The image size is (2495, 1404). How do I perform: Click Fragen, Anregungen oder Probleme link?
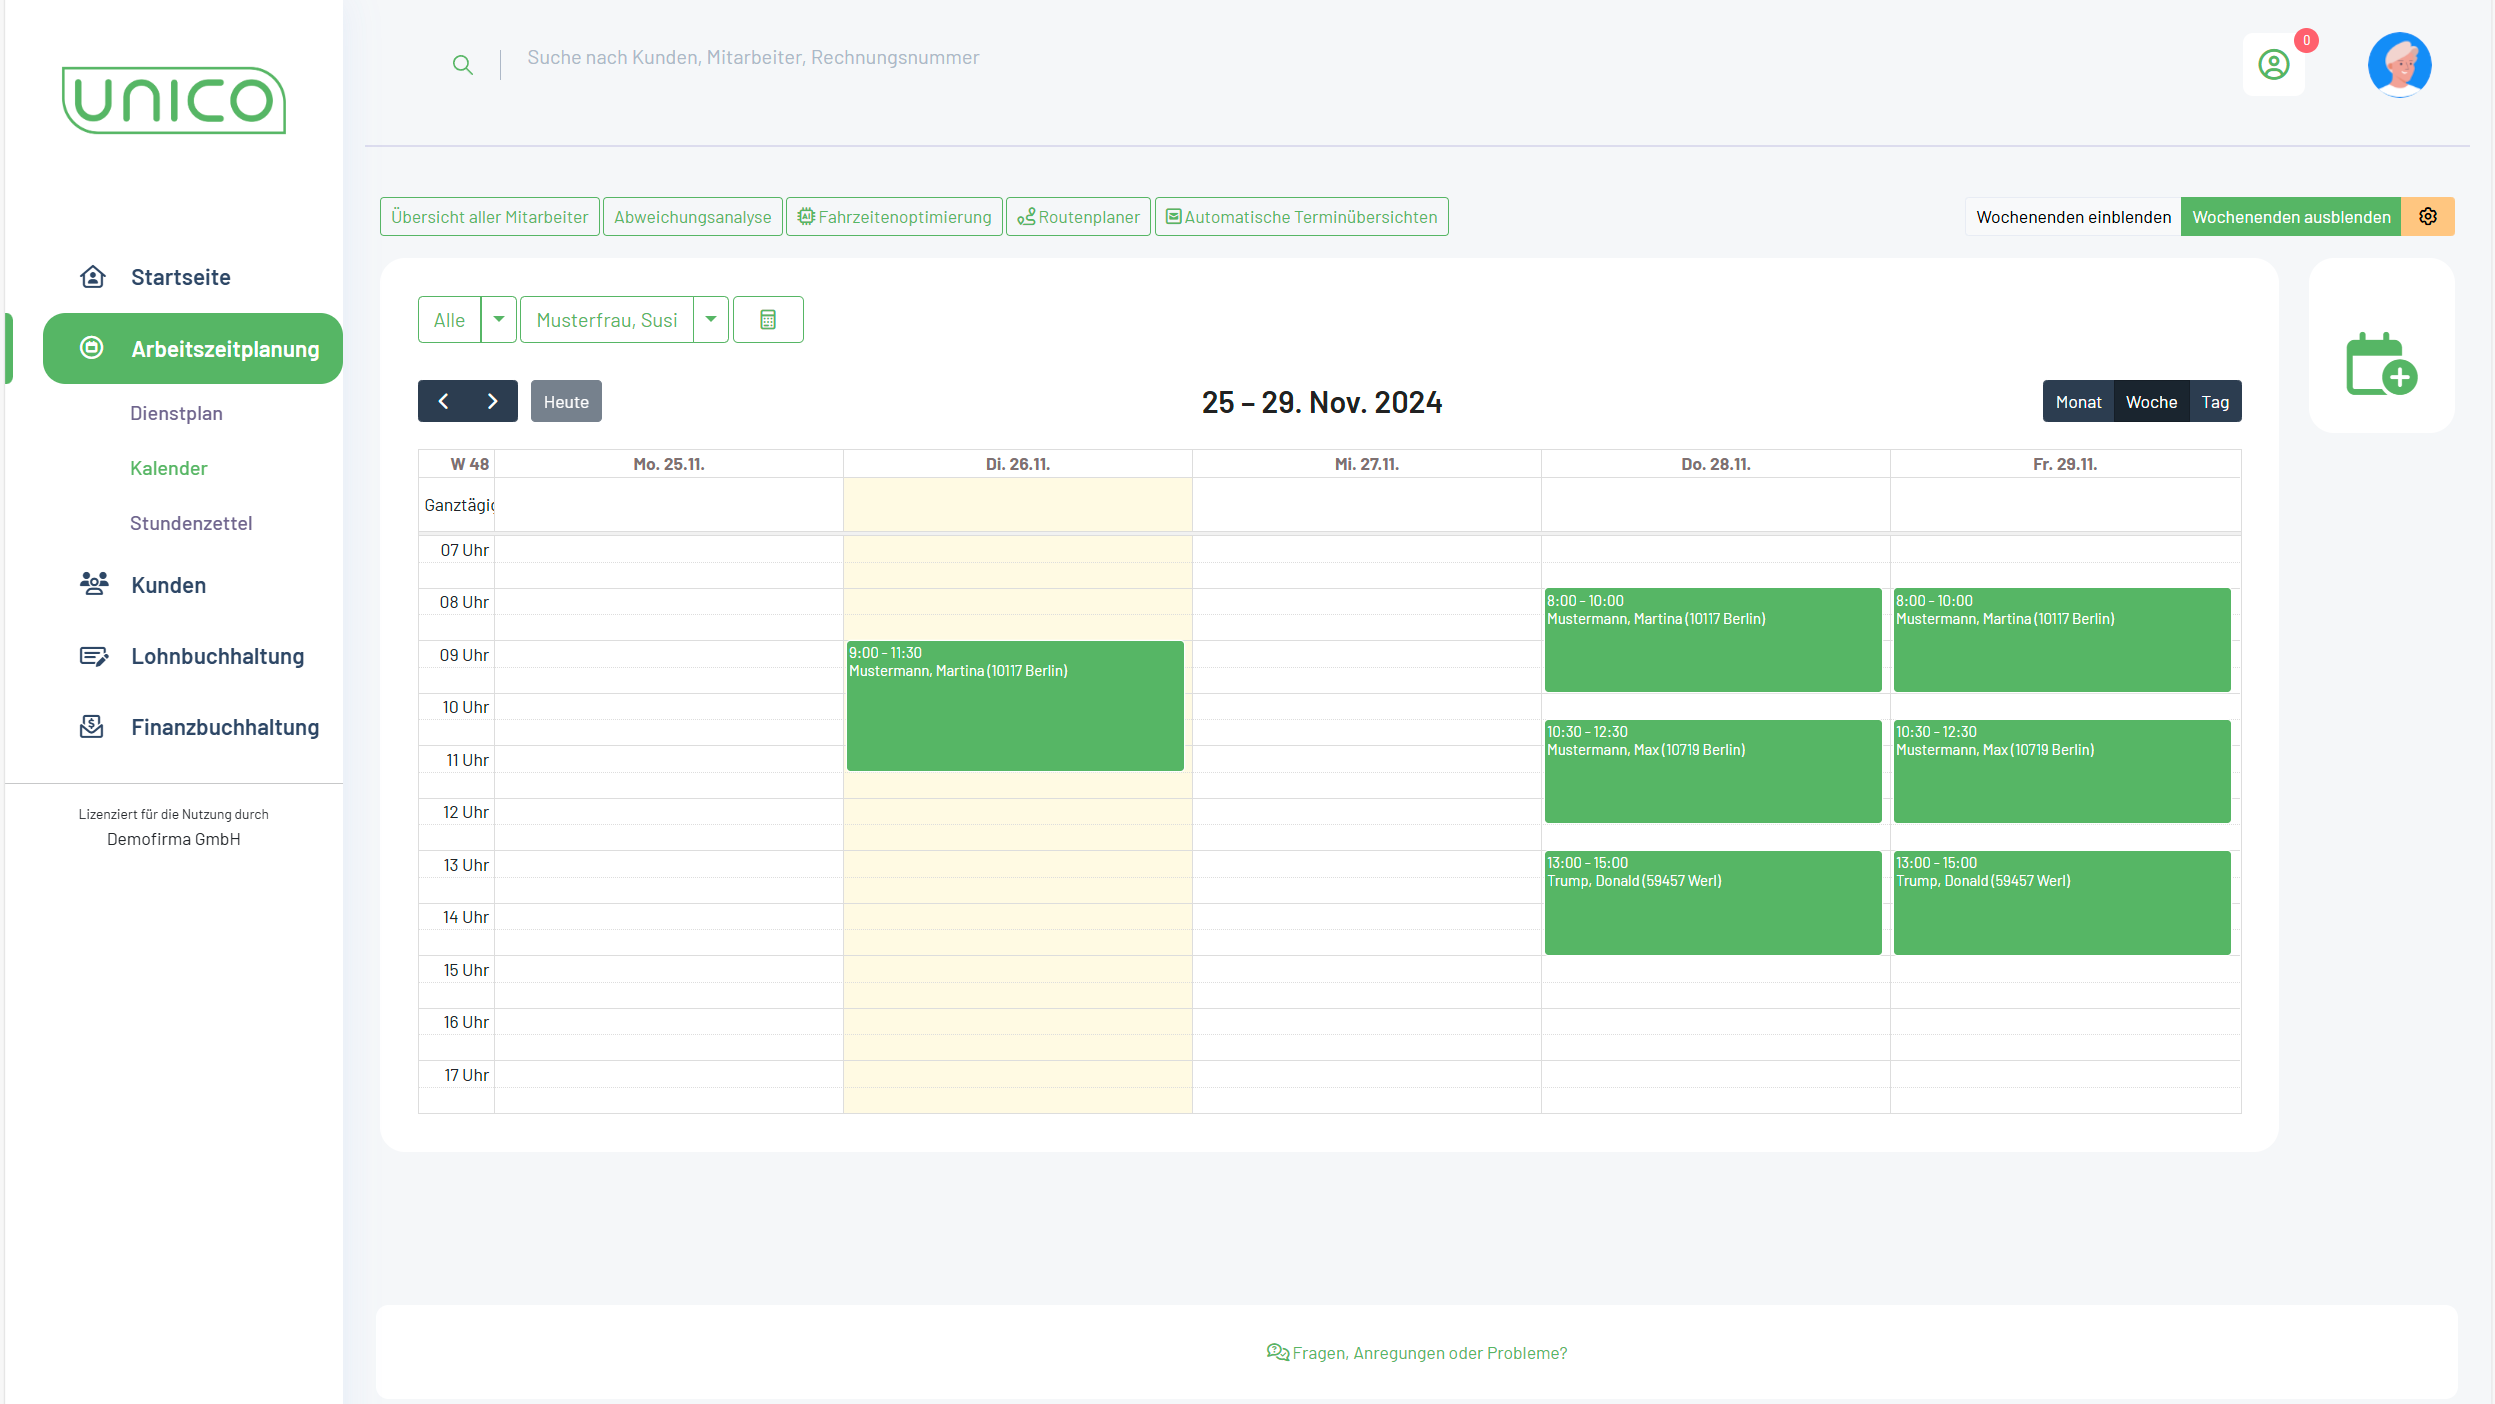(1416, 1353)
